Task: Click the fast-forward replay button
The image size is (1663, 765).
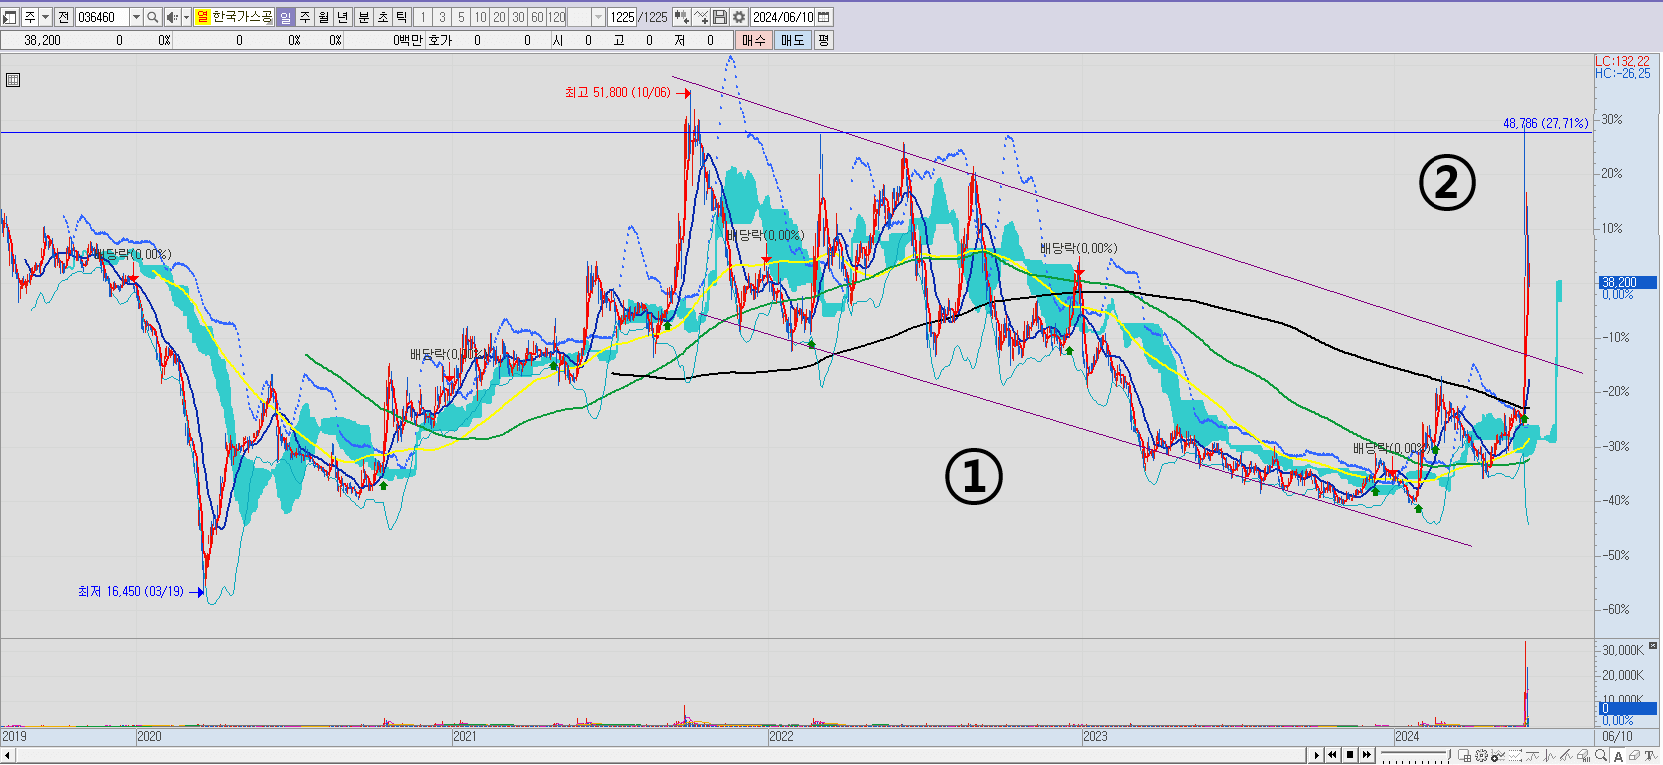Action: point(1367,755)
